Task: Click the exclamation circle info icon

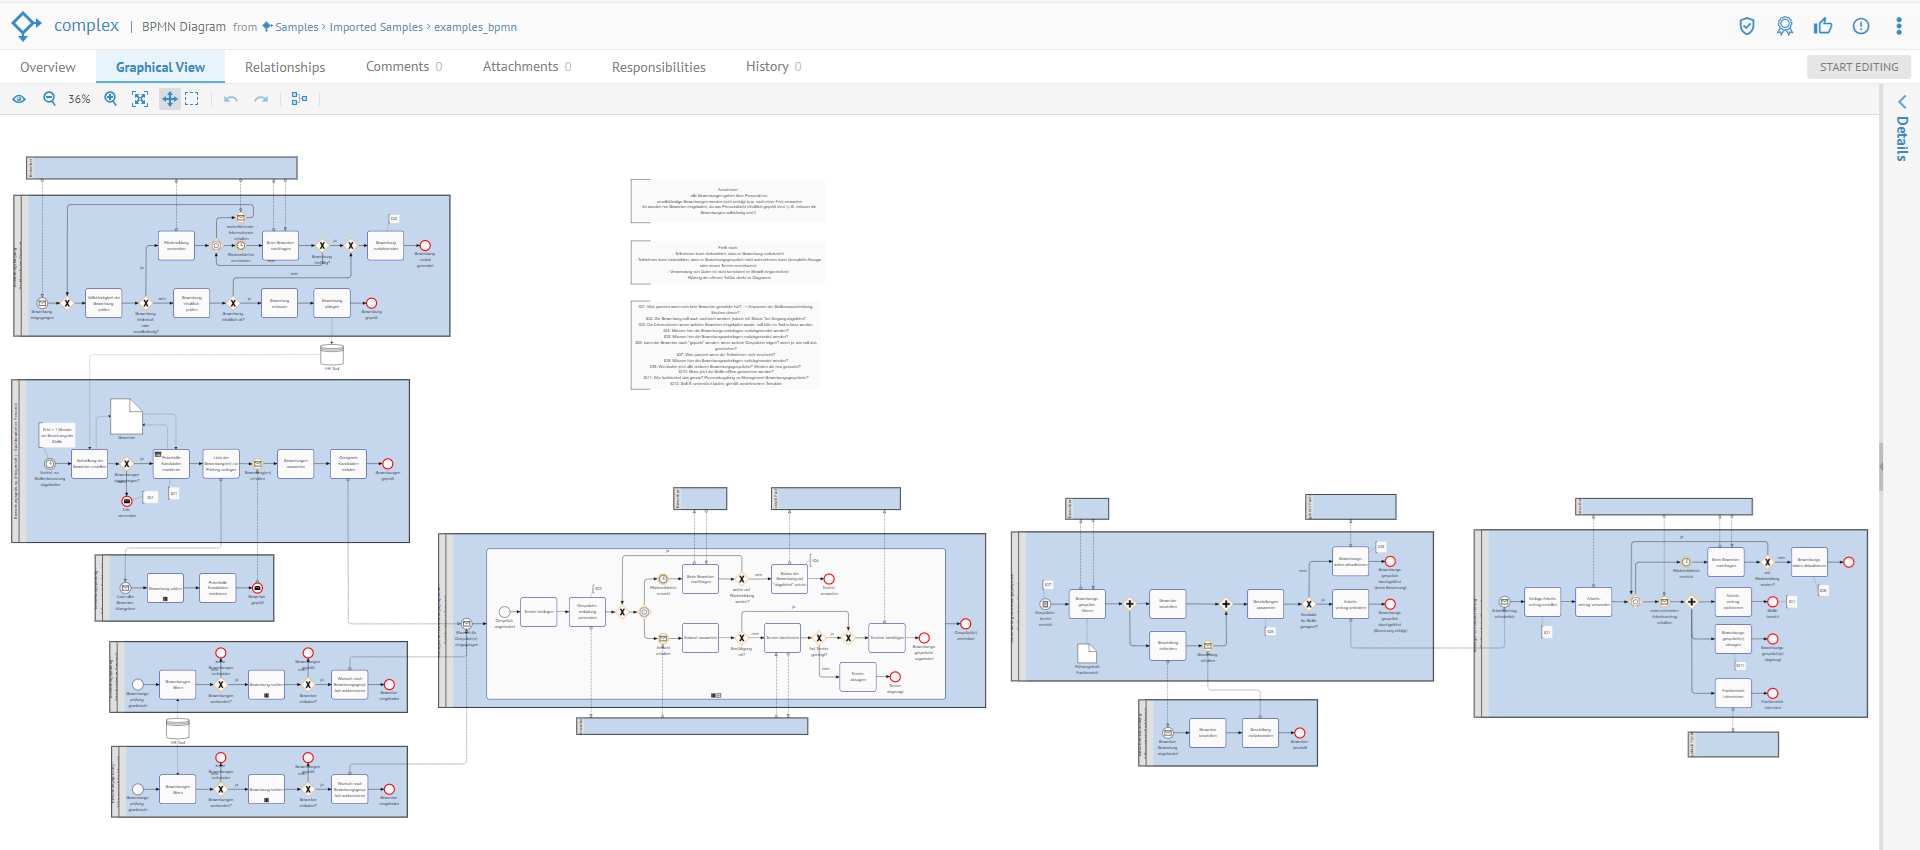Action: tap(1861, 26)
